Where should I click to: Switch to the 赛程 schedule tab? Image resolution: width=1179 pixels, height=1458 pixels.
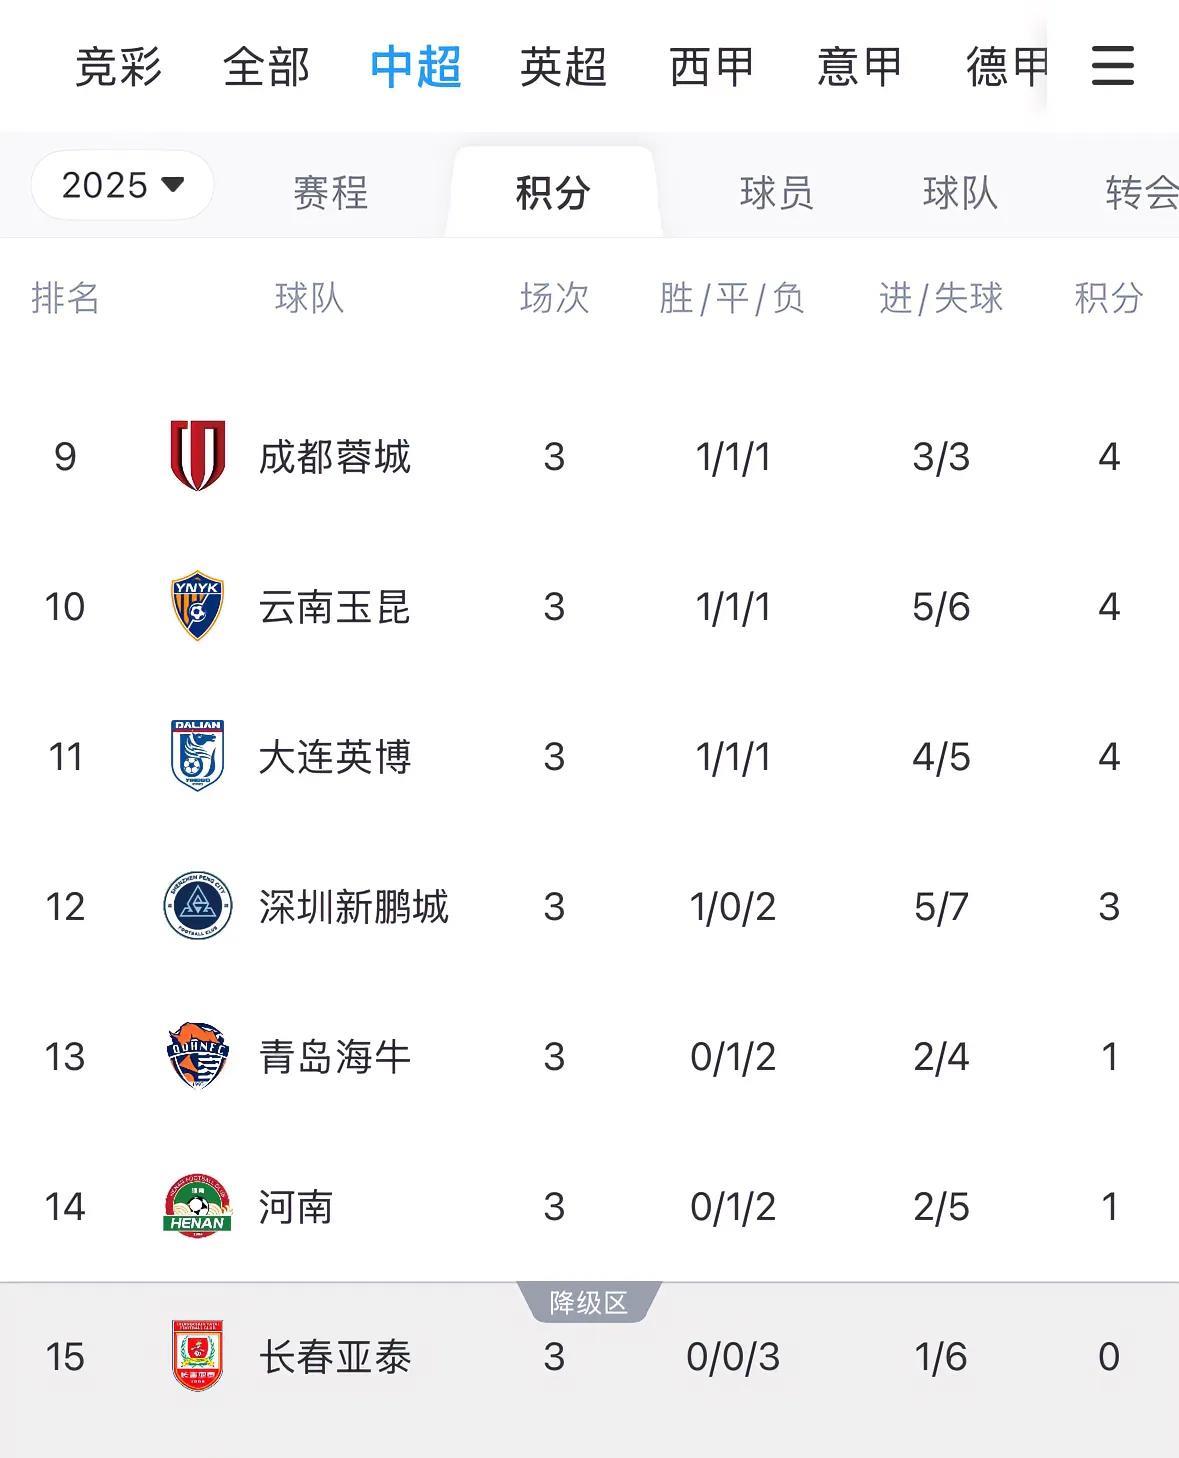coord(330,192)
